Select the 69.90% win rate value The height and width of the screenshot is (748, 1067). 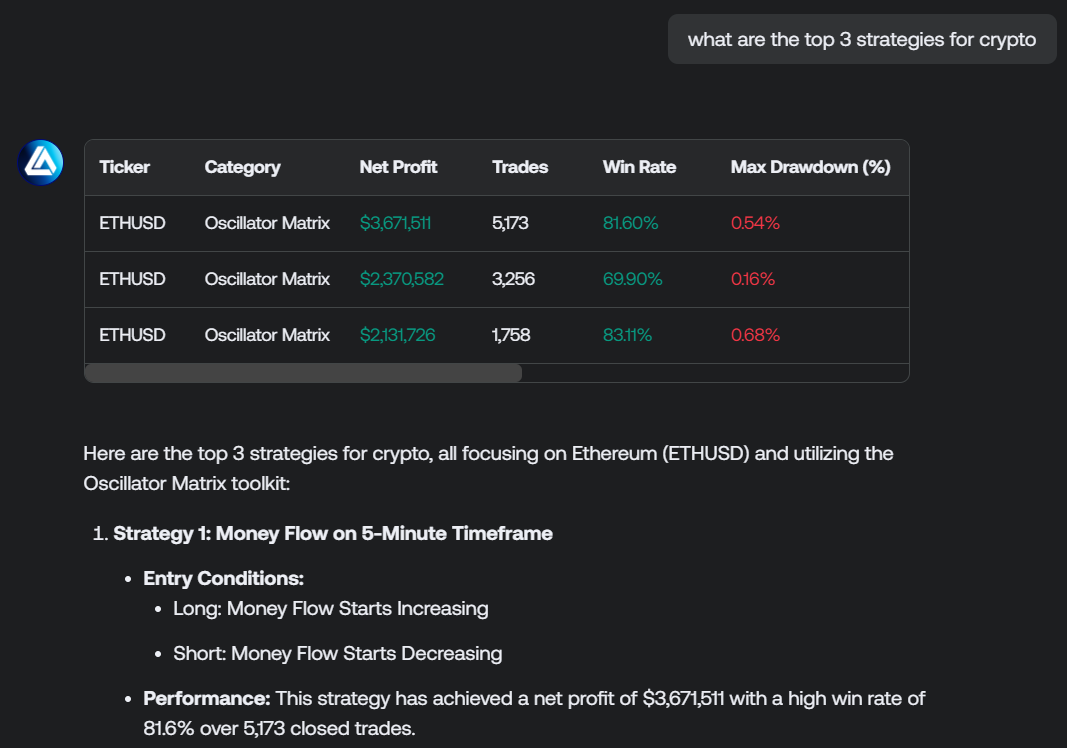[x=632, y=279]
